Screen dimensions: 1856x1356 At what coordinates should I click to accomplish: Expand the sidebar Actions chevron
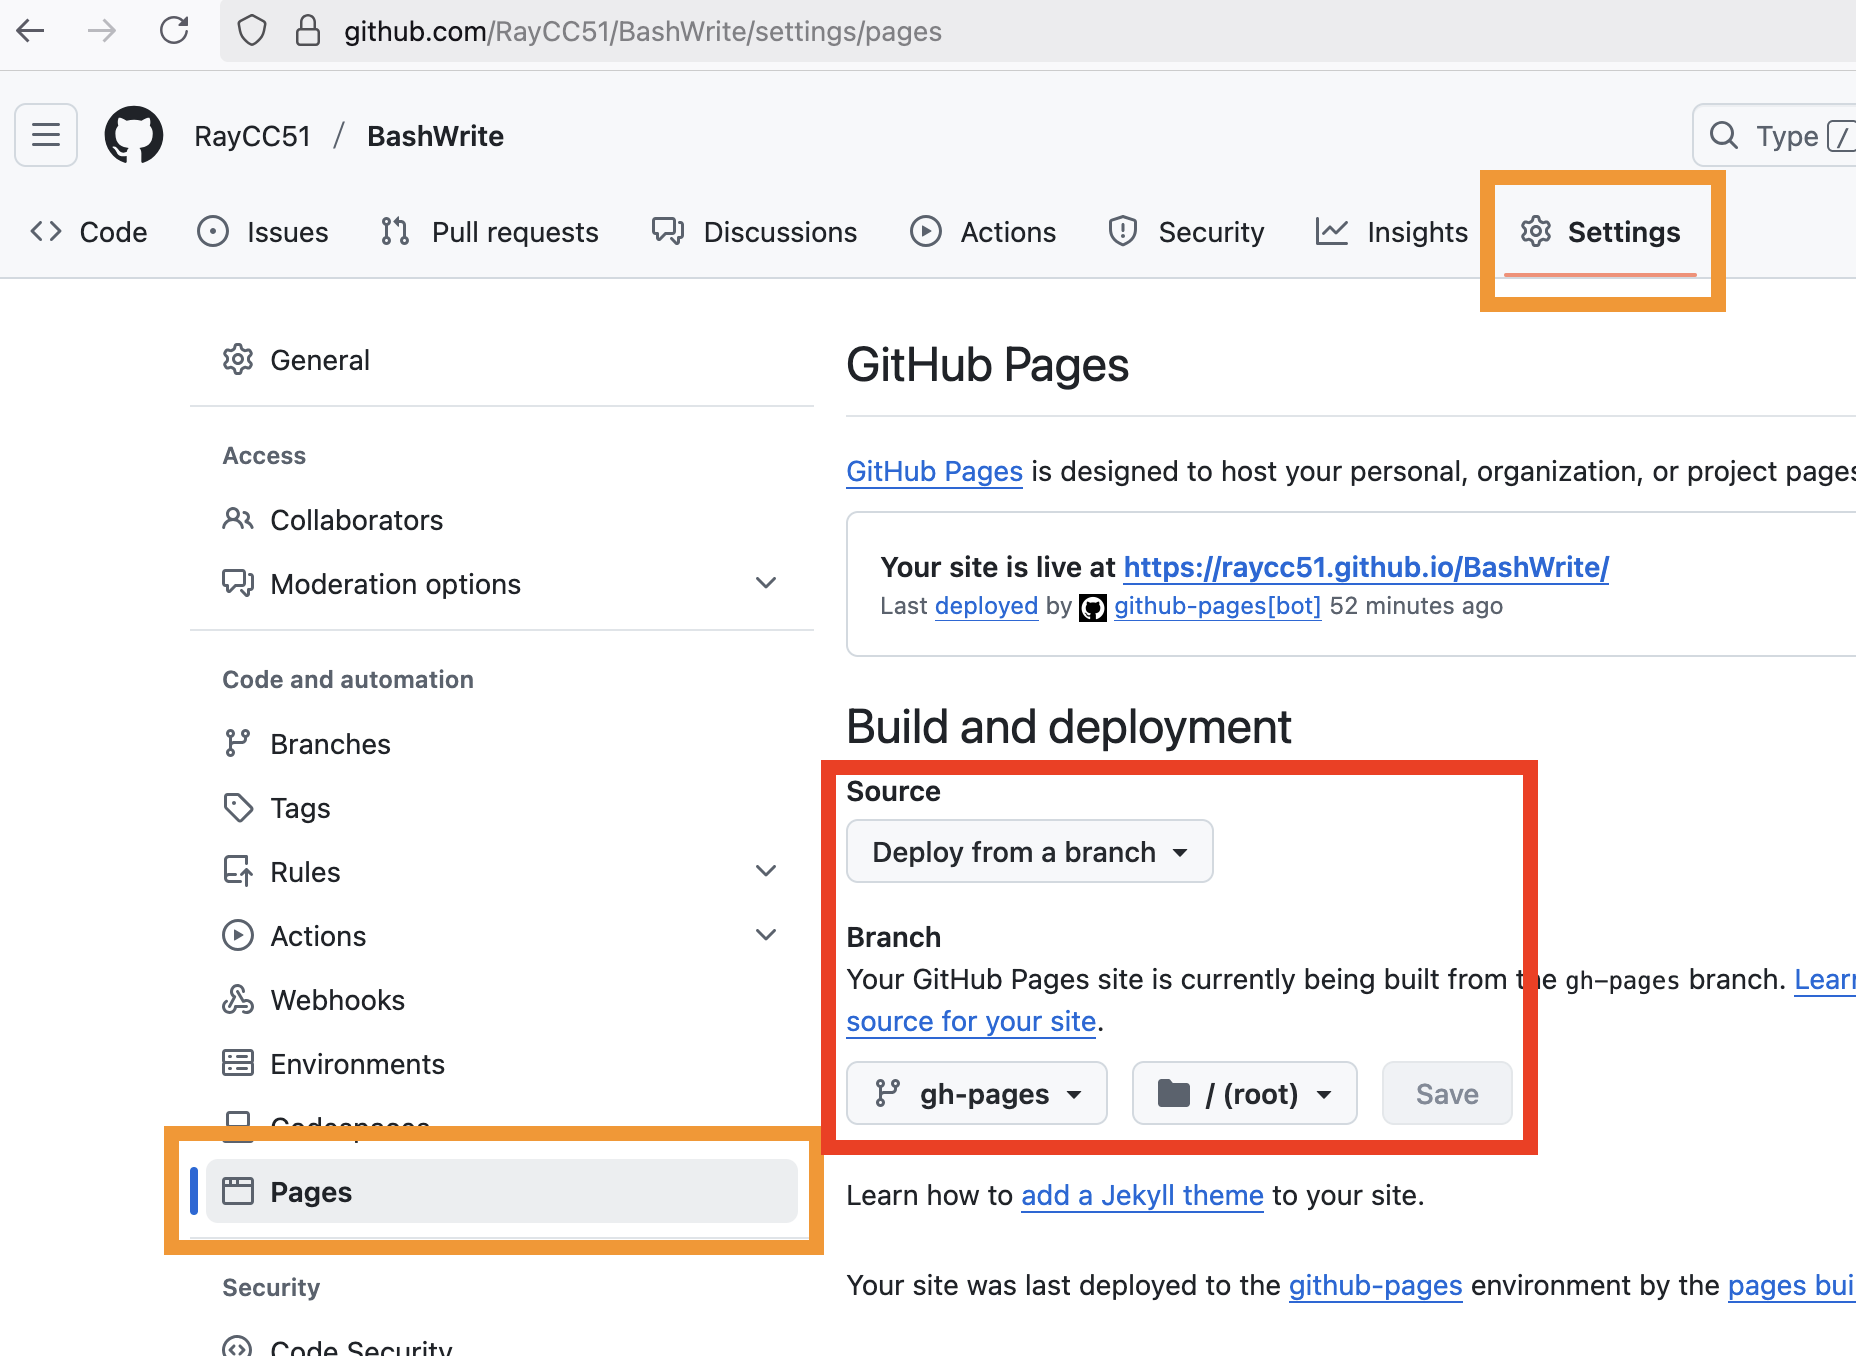click(x=766, y=936)
